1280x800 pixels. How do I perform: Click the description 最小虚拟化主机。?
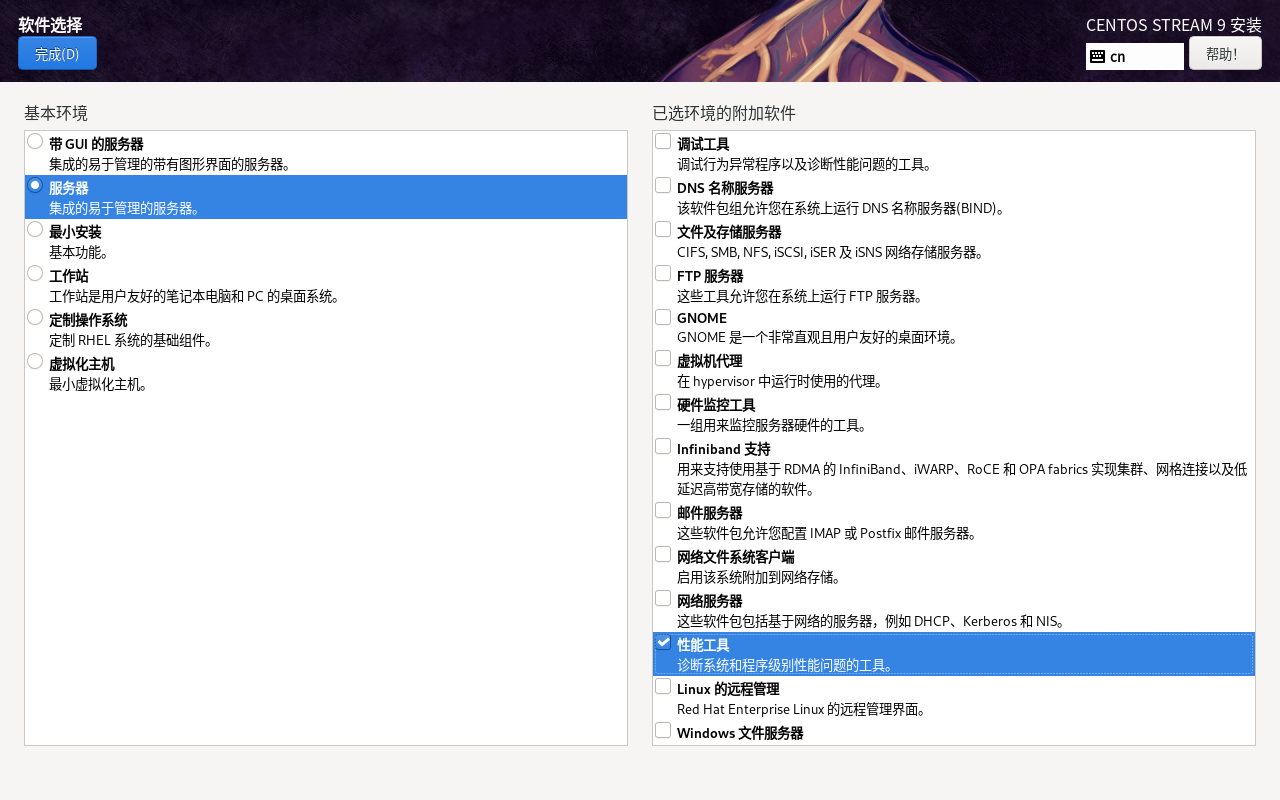pyautogui.click(x=99, y=384)
